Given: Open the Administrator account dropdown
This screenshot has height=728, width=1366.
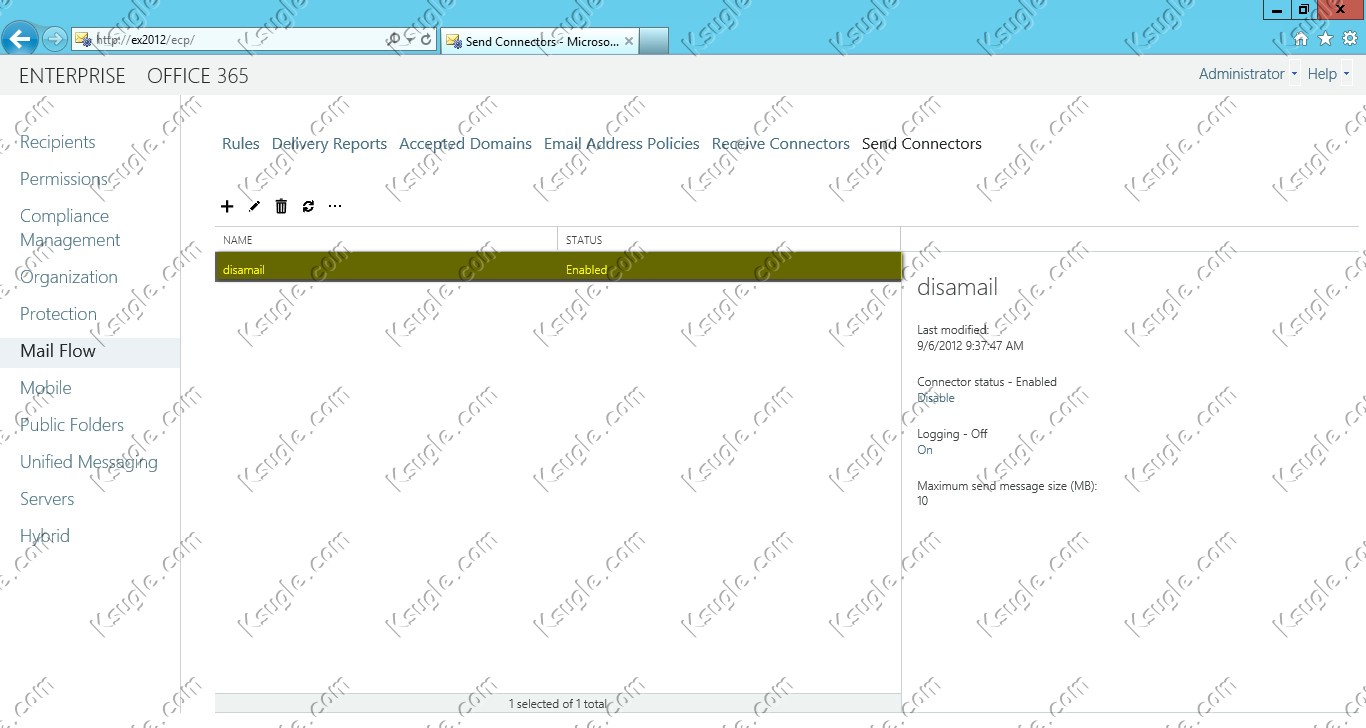Looking at the screenshot, I should [1248, 74].
